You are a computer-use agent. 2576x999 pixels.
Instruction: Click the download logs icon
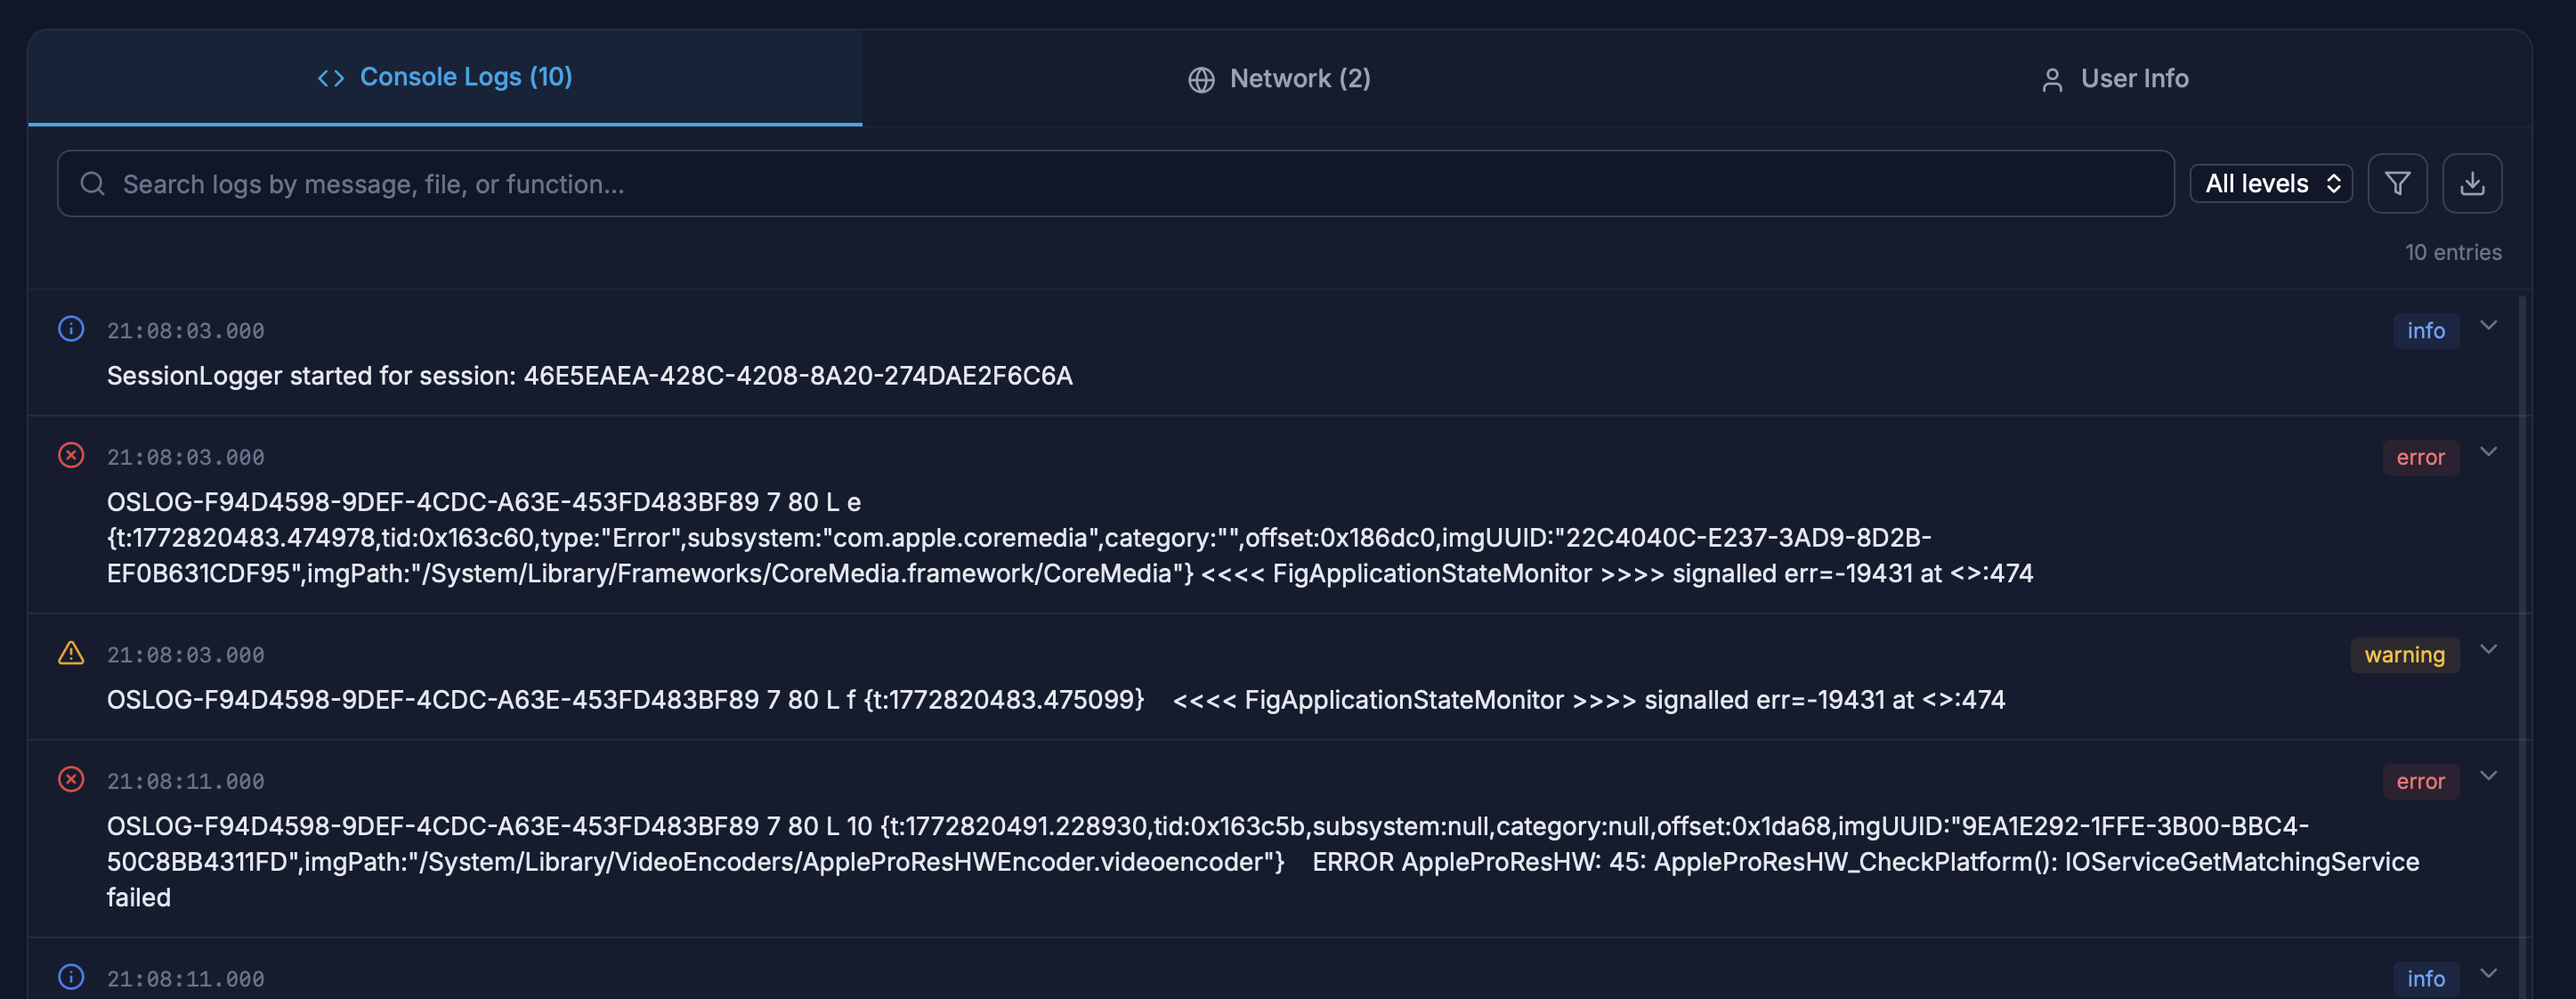2471,184
